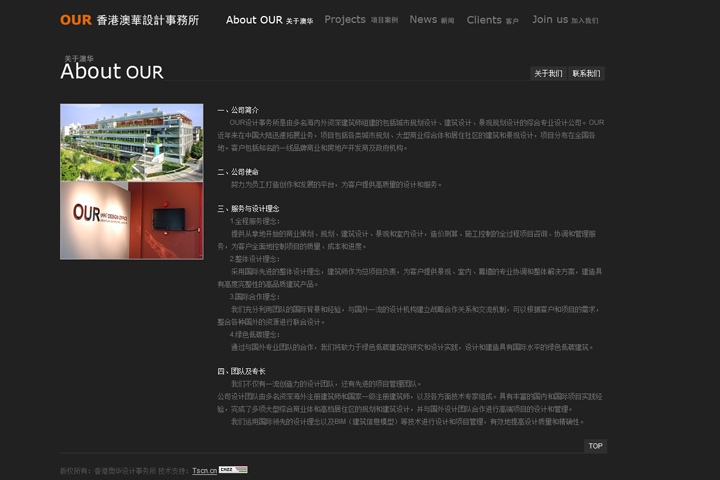Click the 香港澳華設計事務所 header title
Viewport: 720px width, 480px height.
coord(148,20)
